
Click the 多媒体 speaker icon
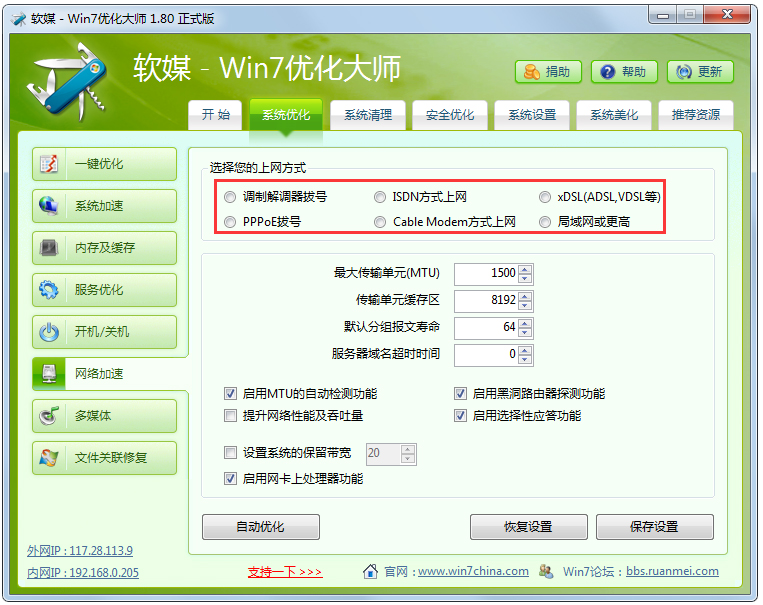pyautogui.click(x=49, y=416)
